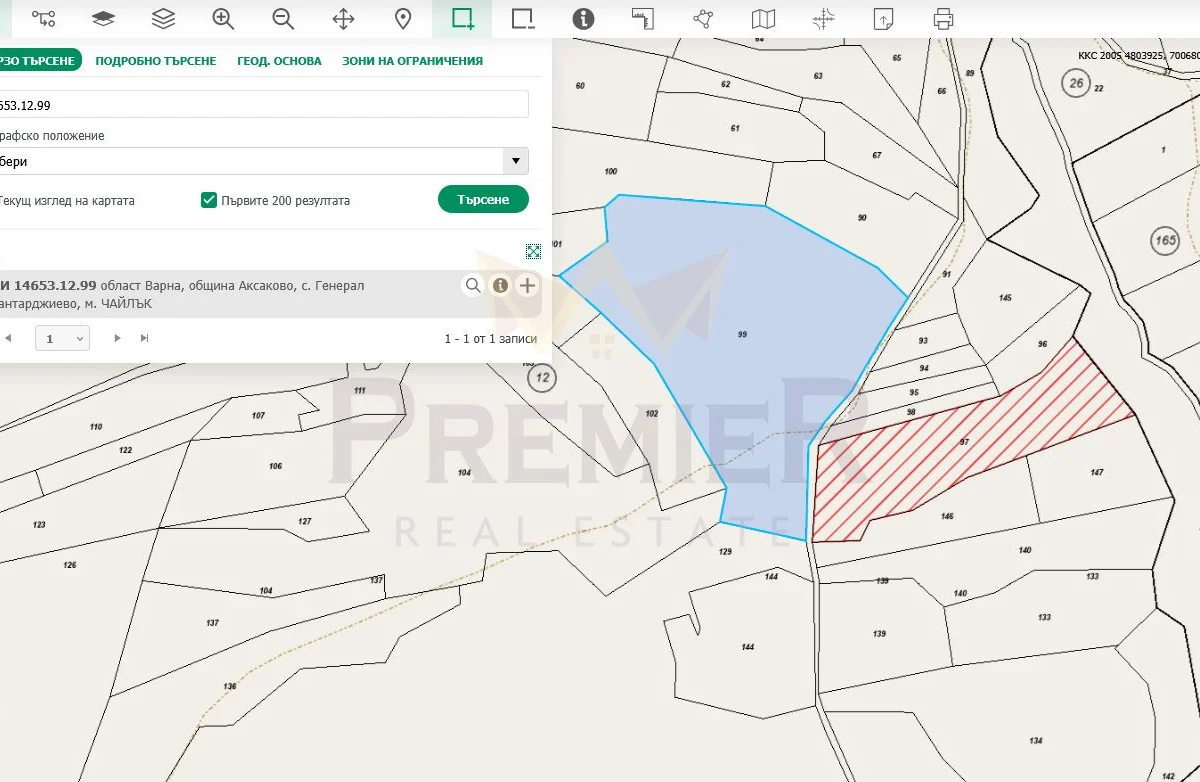Click the zoom in magnifier tool
The image size is (1200, 782).
223,19
